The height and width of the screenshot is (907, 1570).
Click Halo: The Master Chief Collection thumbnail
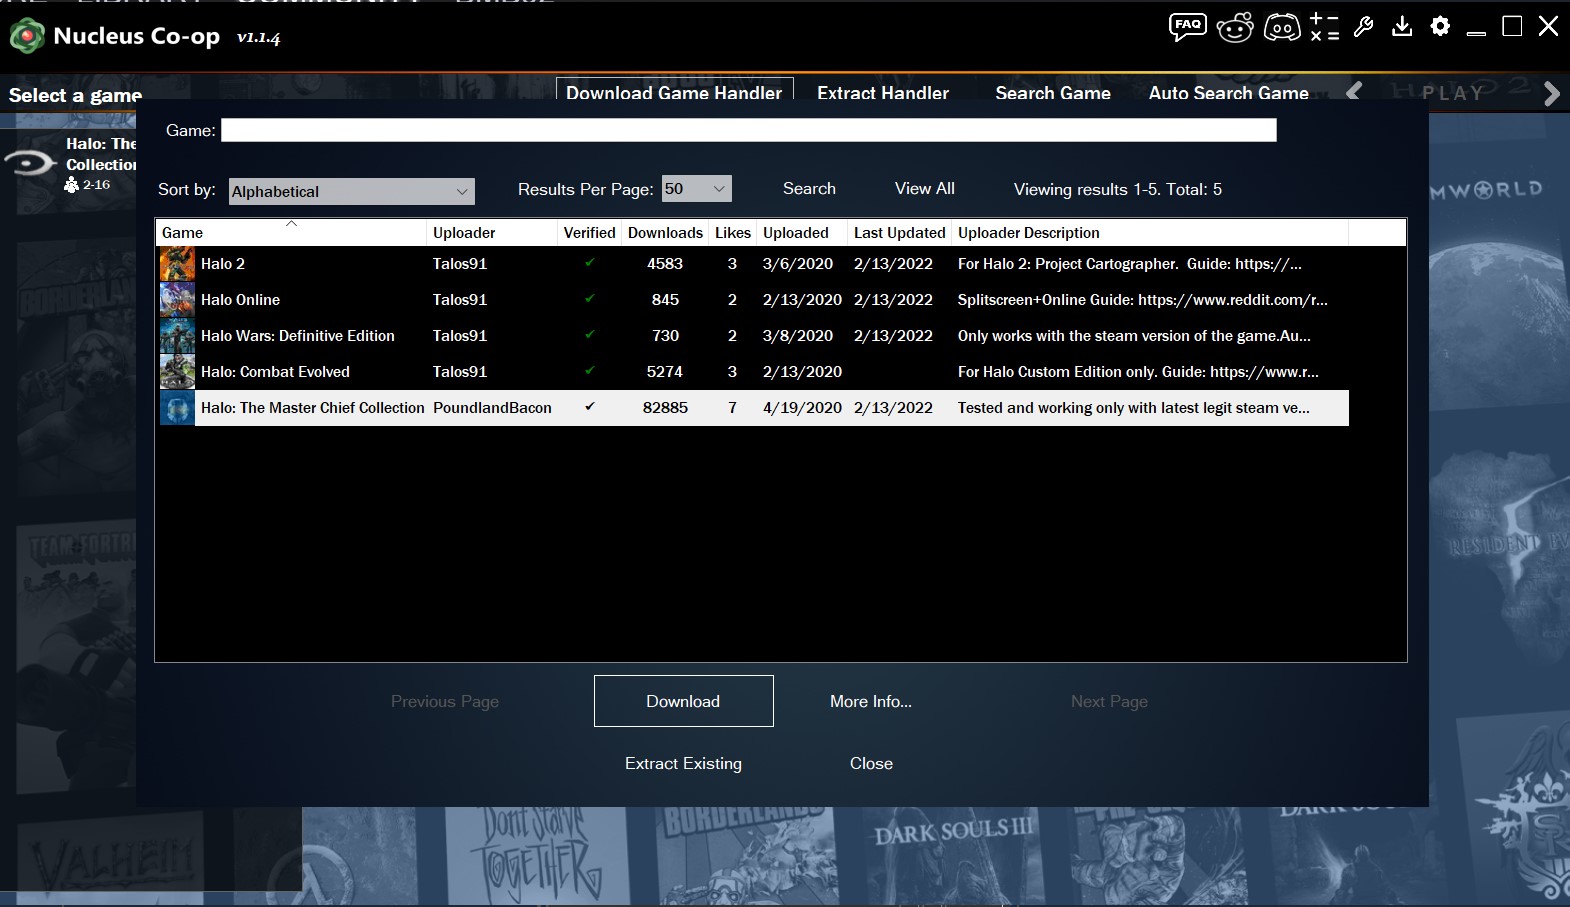(x=177, y=408)
